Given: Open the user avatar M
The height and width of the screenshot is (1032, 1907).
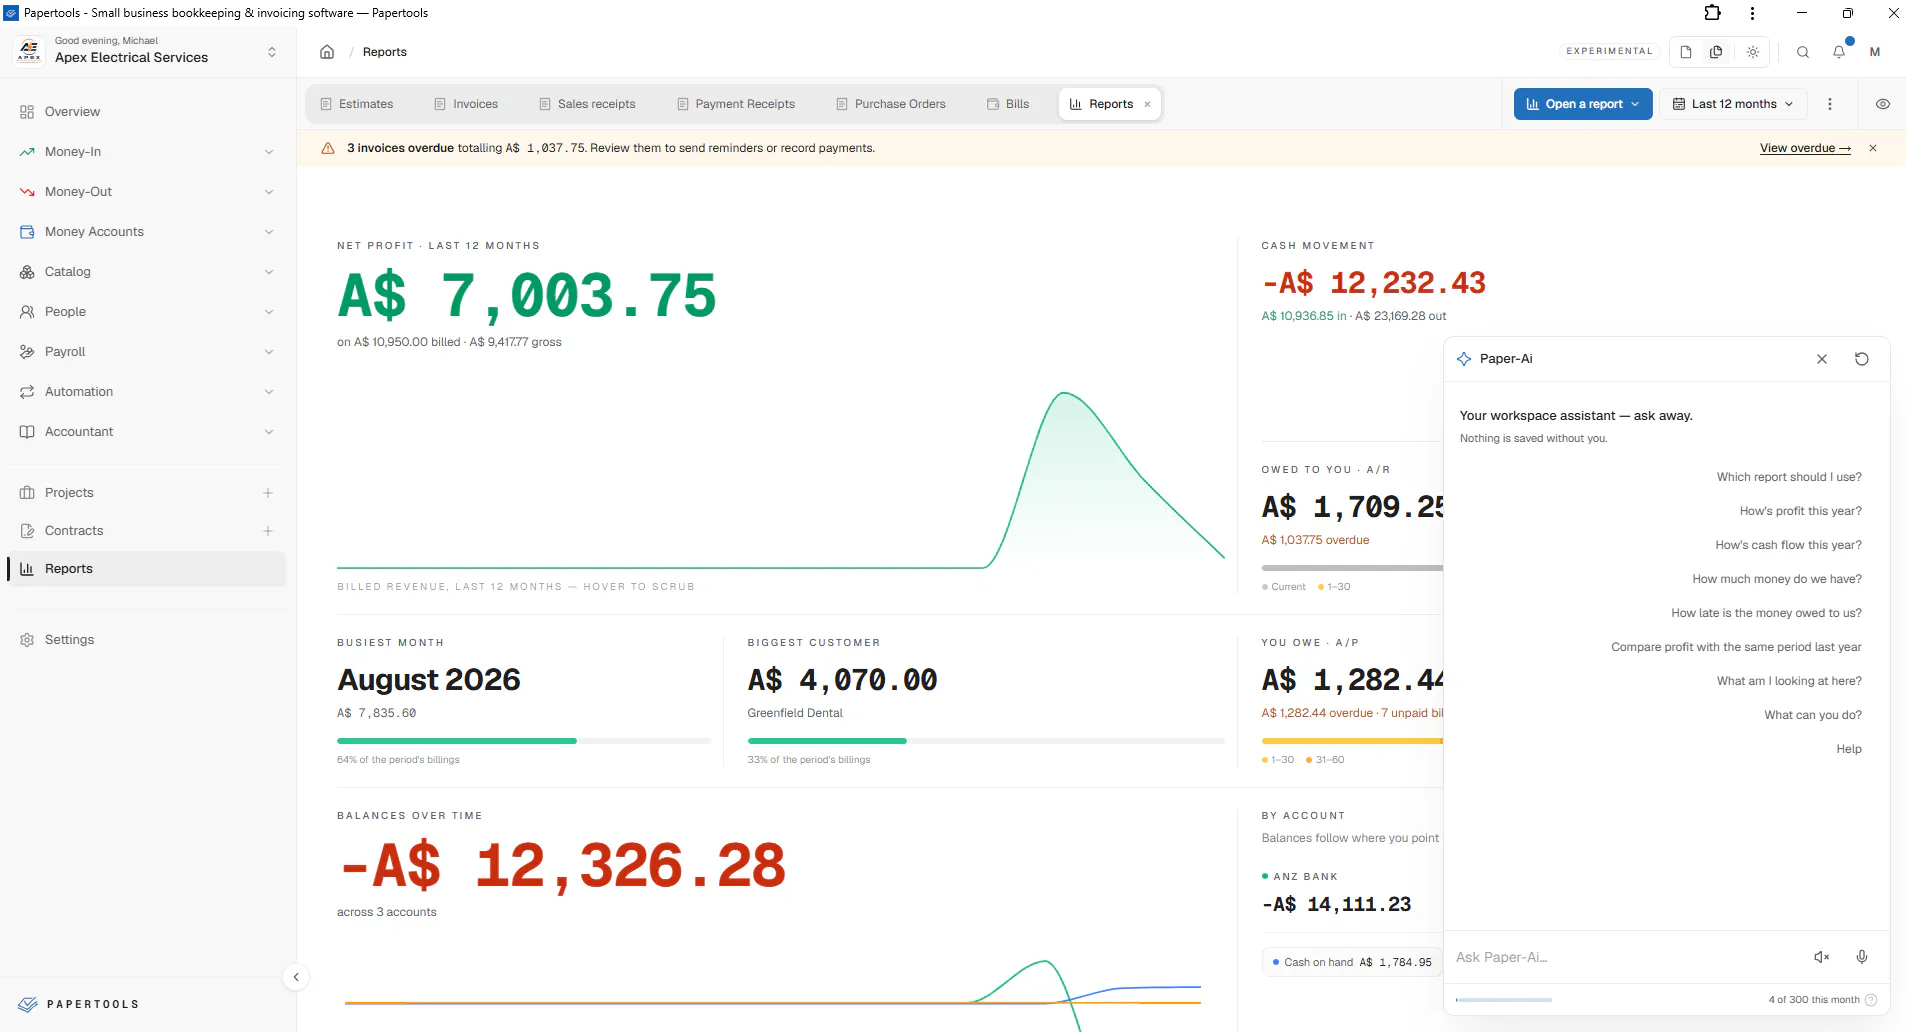Looking at the screenshot, I should click(x=1875, y=52).
